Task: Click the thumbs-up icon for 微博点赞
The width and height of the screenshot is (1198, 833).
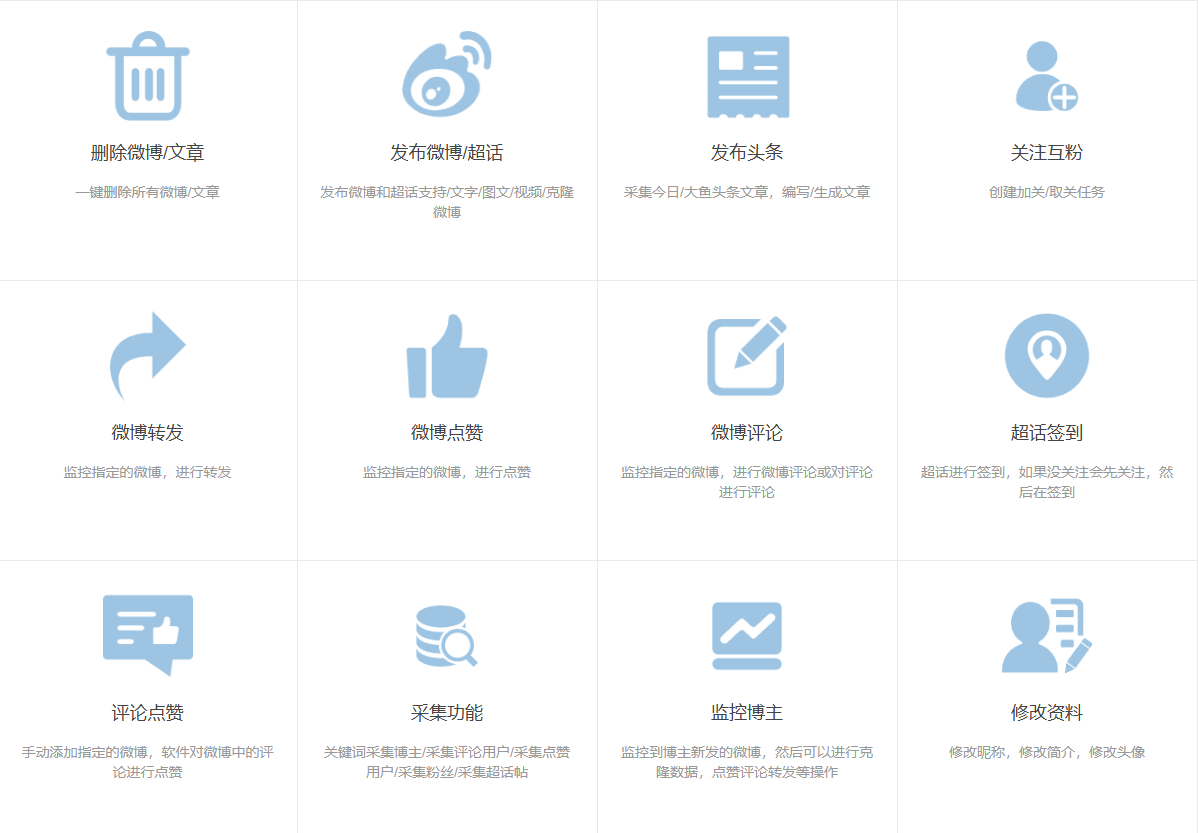Action: 449,355
